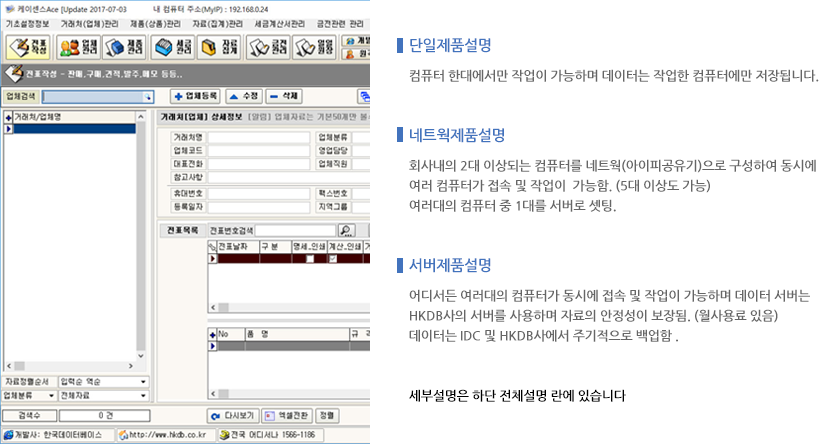
Task: Toggle the 명세.인쇄 checkbox in the row
Action: (x=310, y=259)
